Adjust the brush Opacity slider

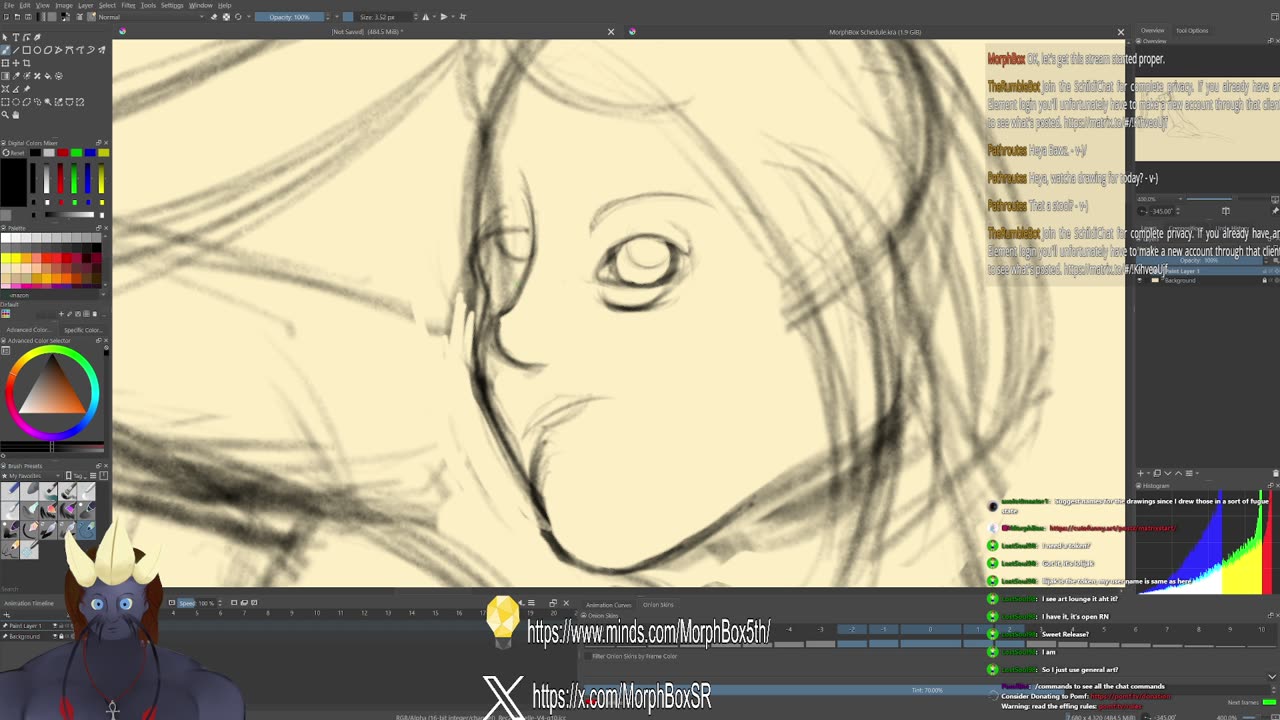(x=290, y=17)
